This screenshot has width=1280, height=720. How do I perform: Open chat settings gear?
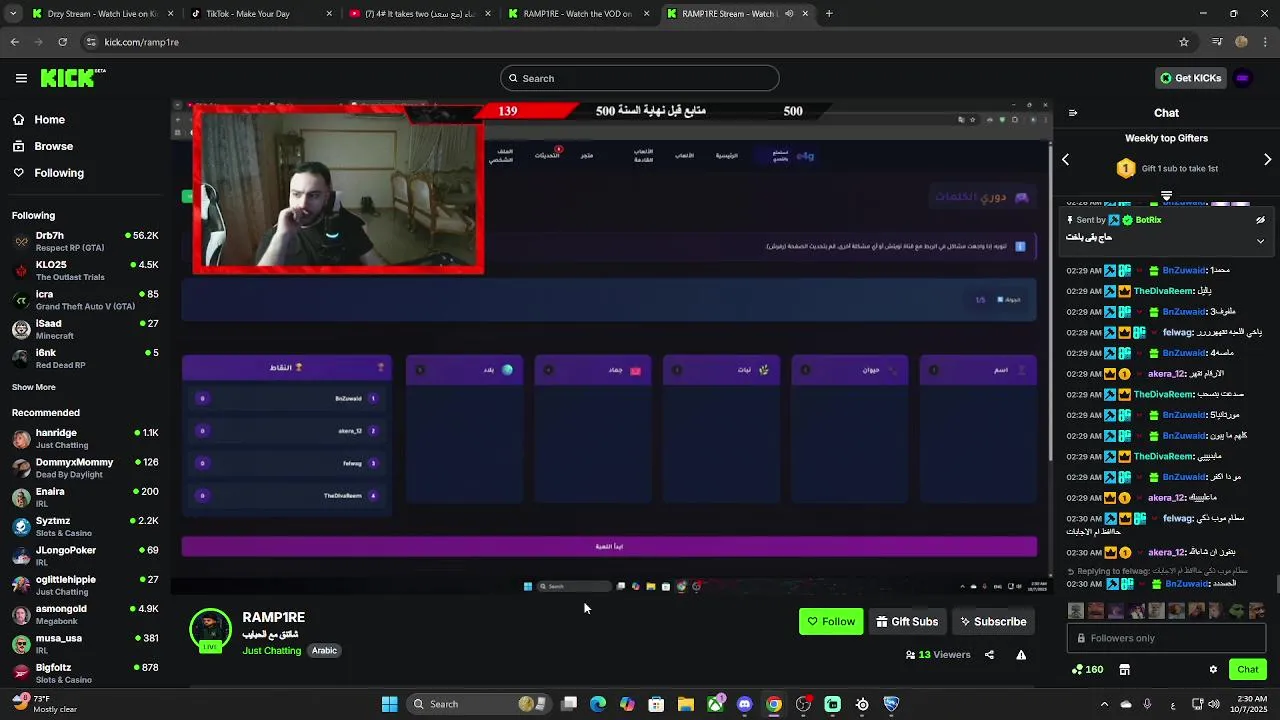pos(1213,669)
